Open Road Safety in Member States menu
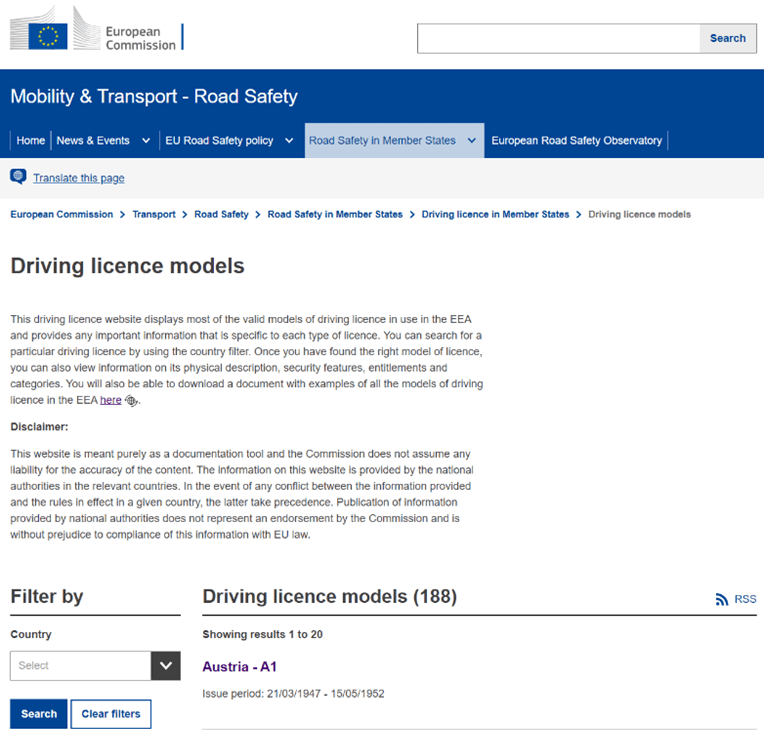 pyautogui.click(x=382, y=141)
